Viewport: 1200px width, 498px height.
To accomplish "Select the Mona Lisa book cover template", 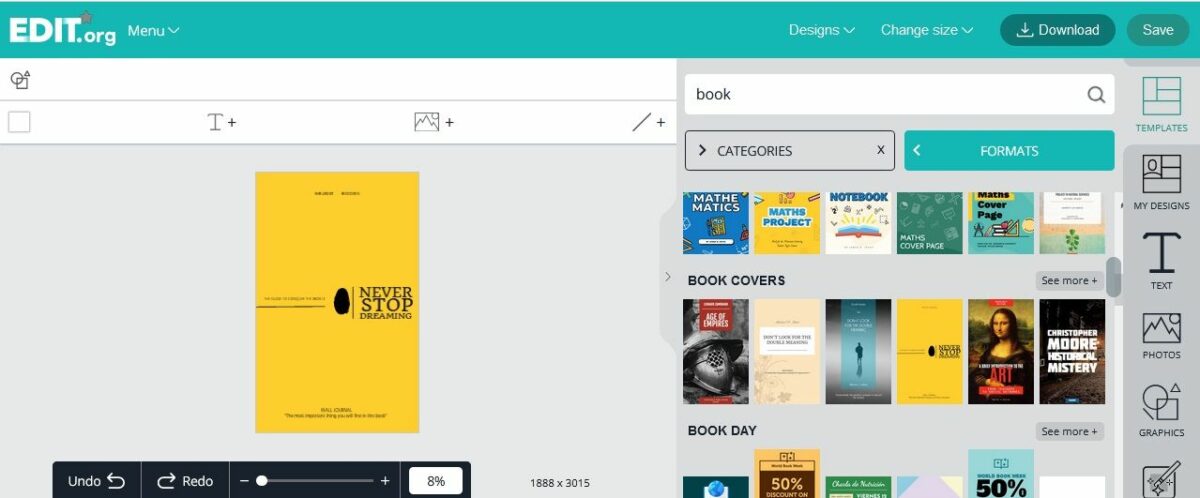I will pyautogui.click(x=1000, y=351).
